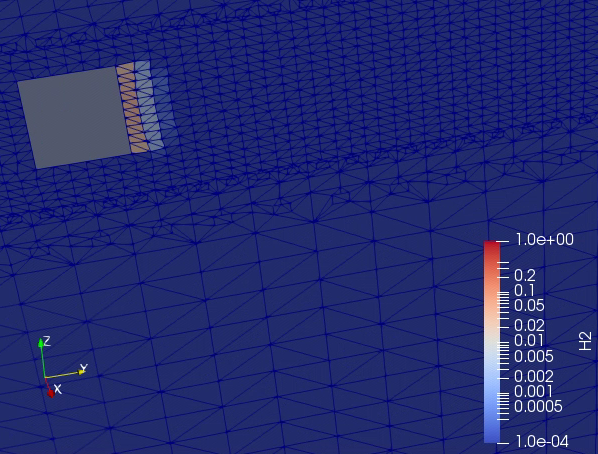Image resolution: width=598 pixels, height=454 pixels.
Task: Pick the light blue cells next to orange column
Action: coord(151,107)
